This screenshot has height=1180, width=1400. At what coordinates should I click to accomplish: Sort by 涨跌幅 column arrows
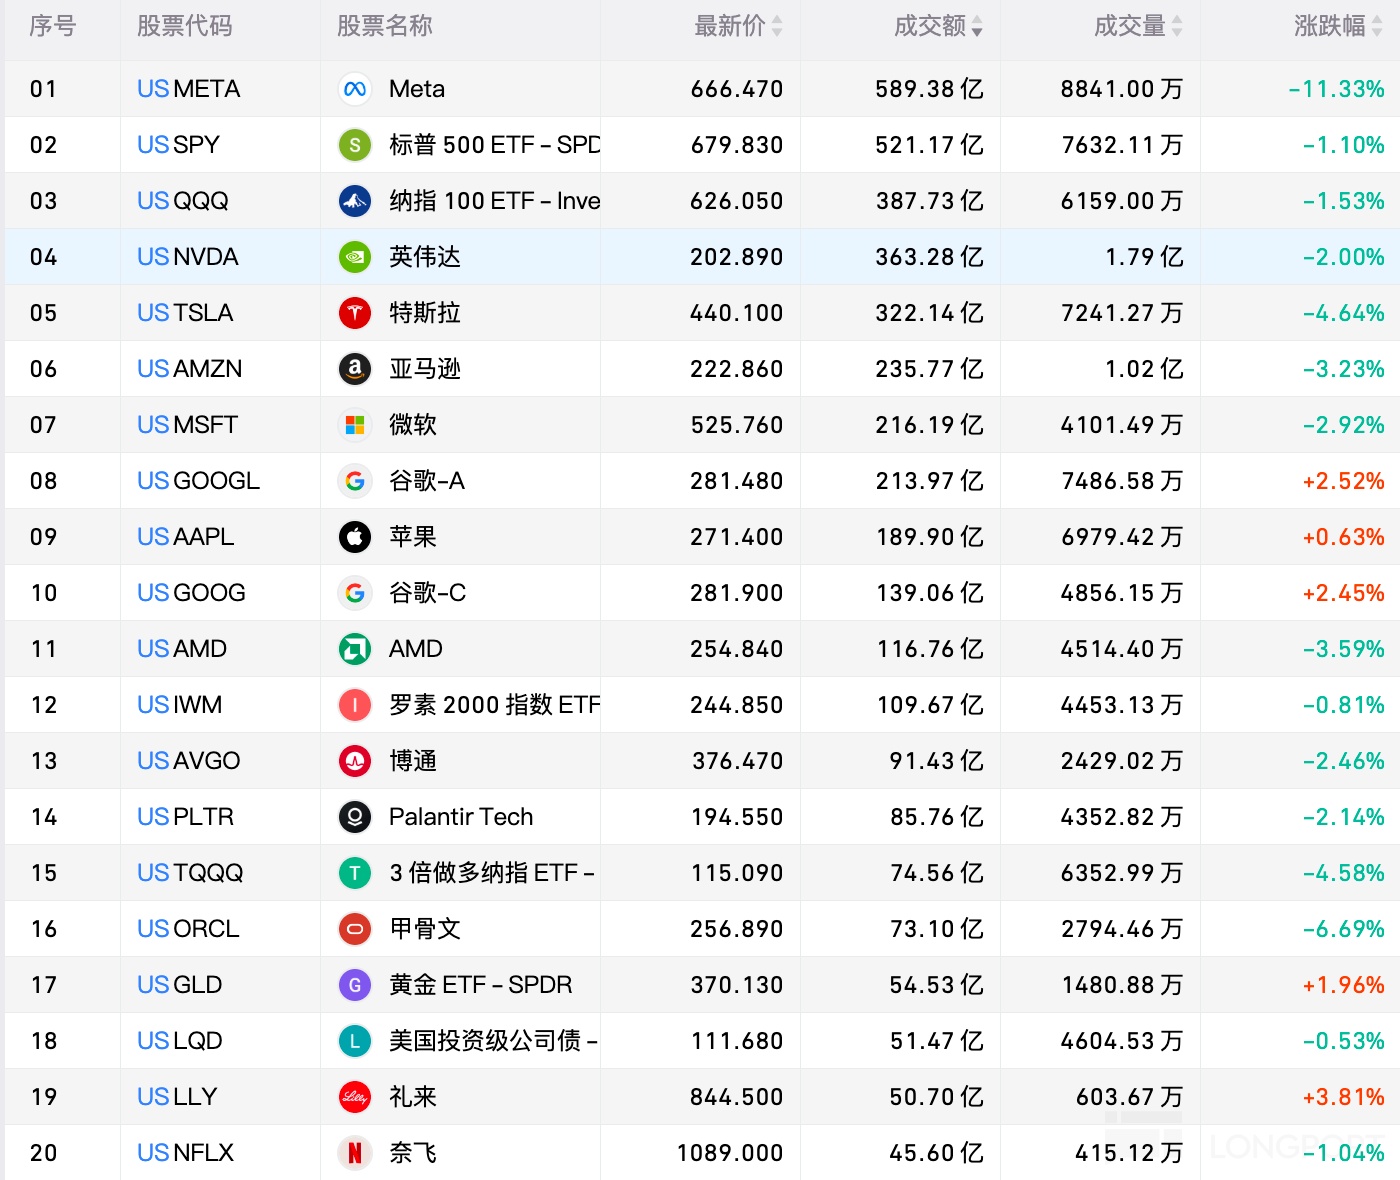(x=1377, y=27)
